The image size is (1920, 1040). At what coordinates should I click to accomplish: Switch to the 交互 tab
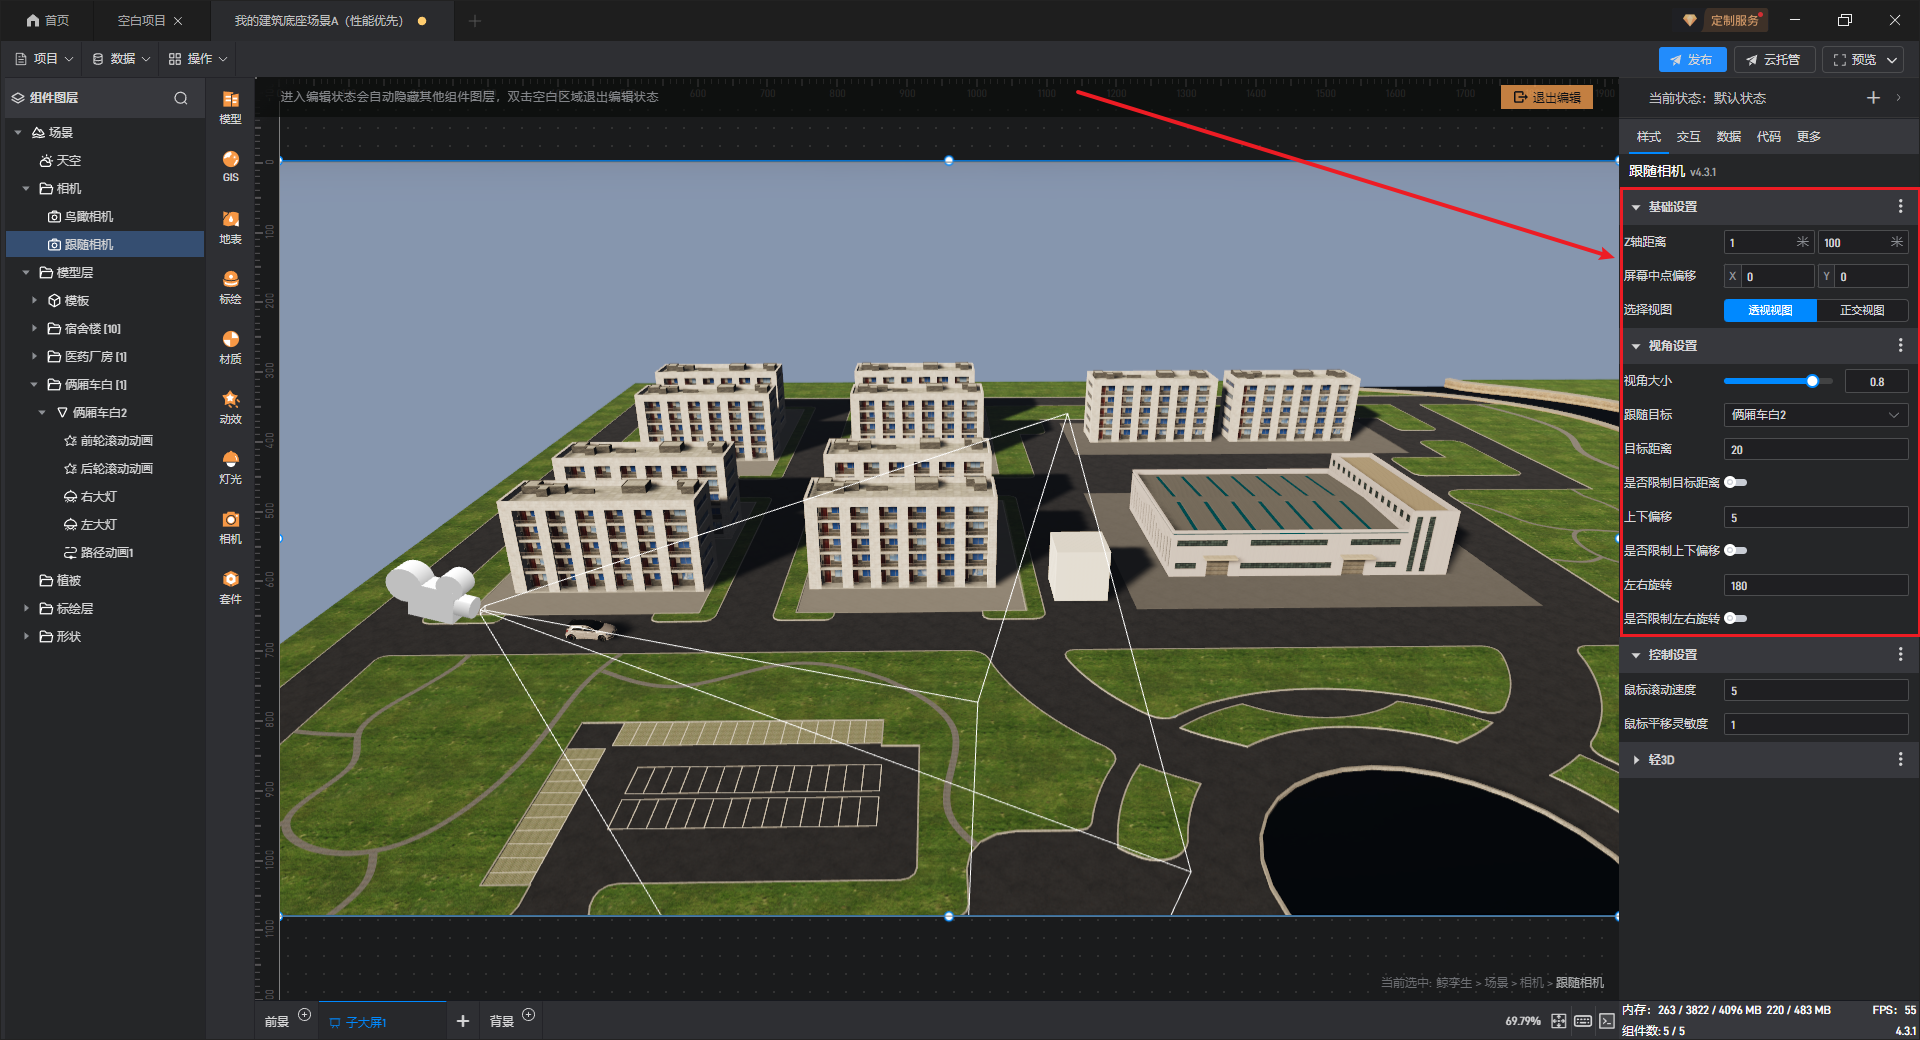click(1688, 137)
